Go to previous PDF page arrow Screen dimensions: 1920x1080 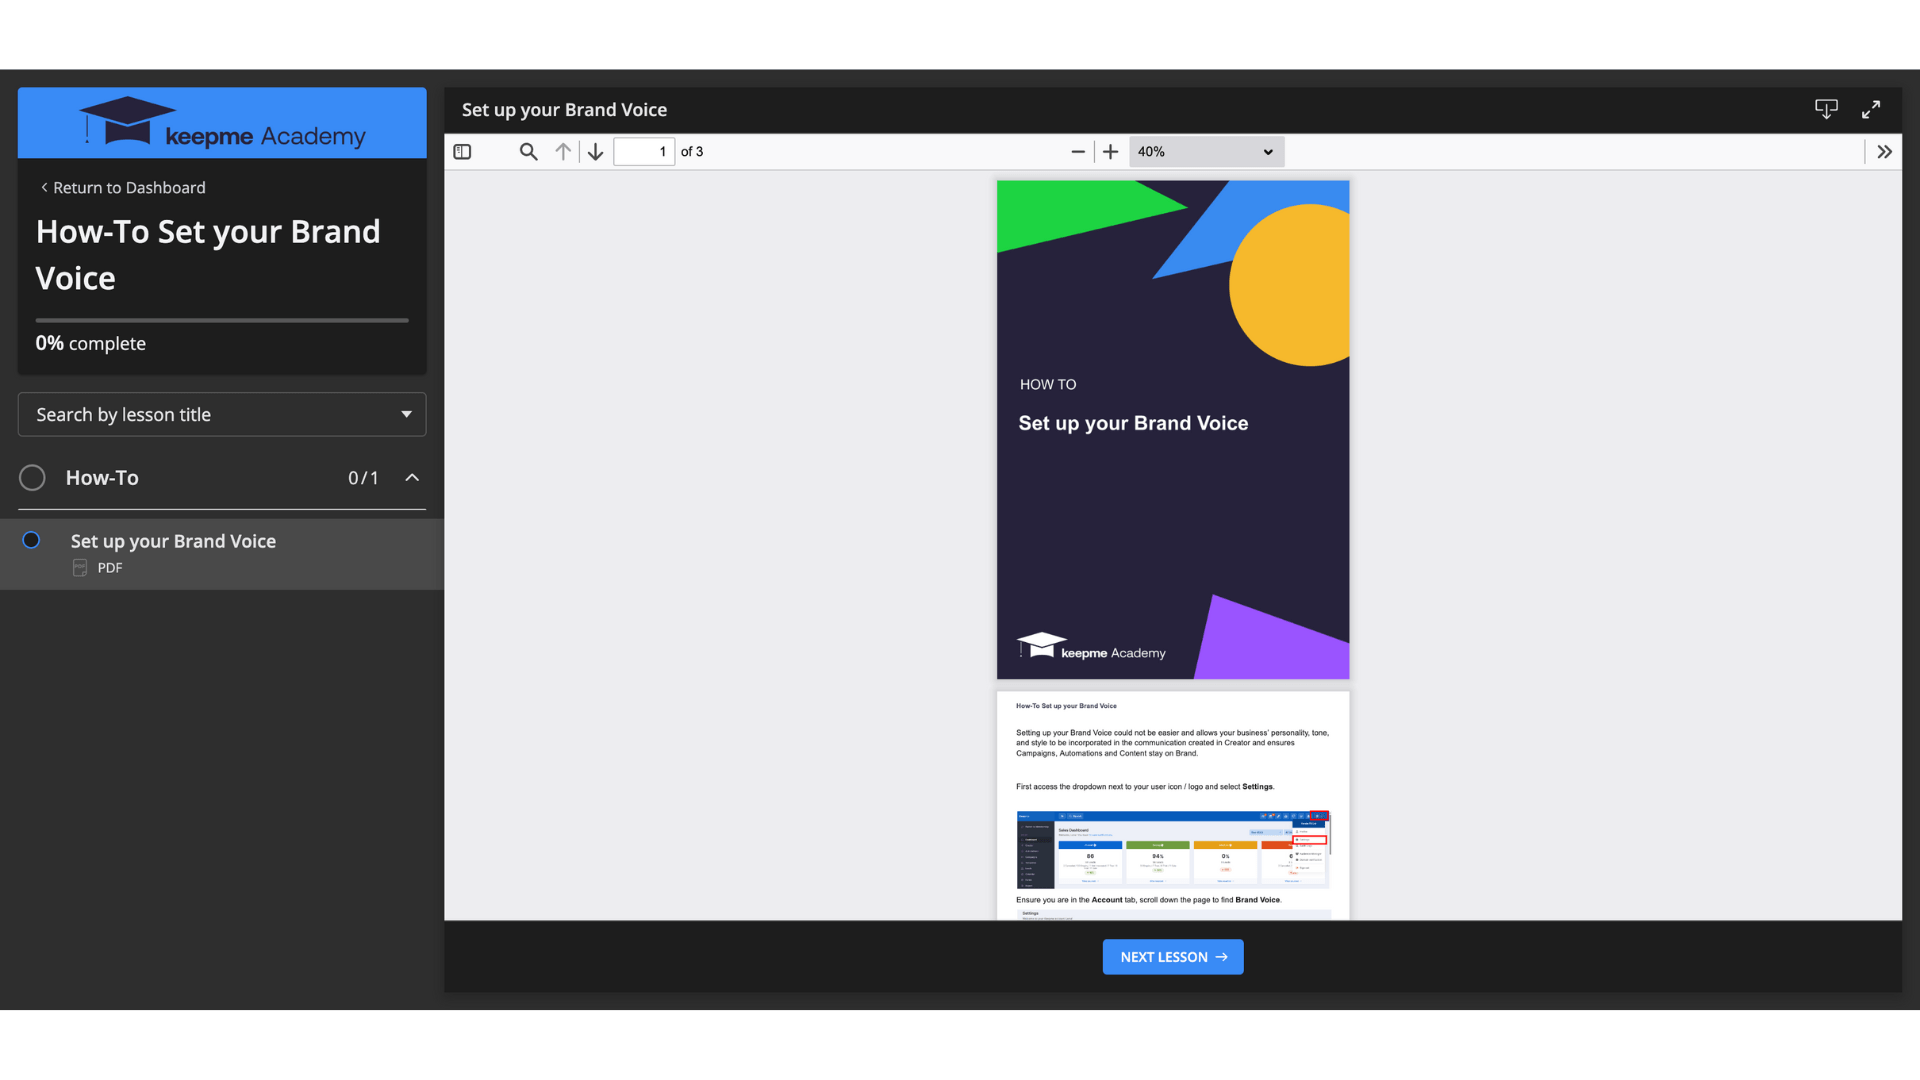(563, 152)
